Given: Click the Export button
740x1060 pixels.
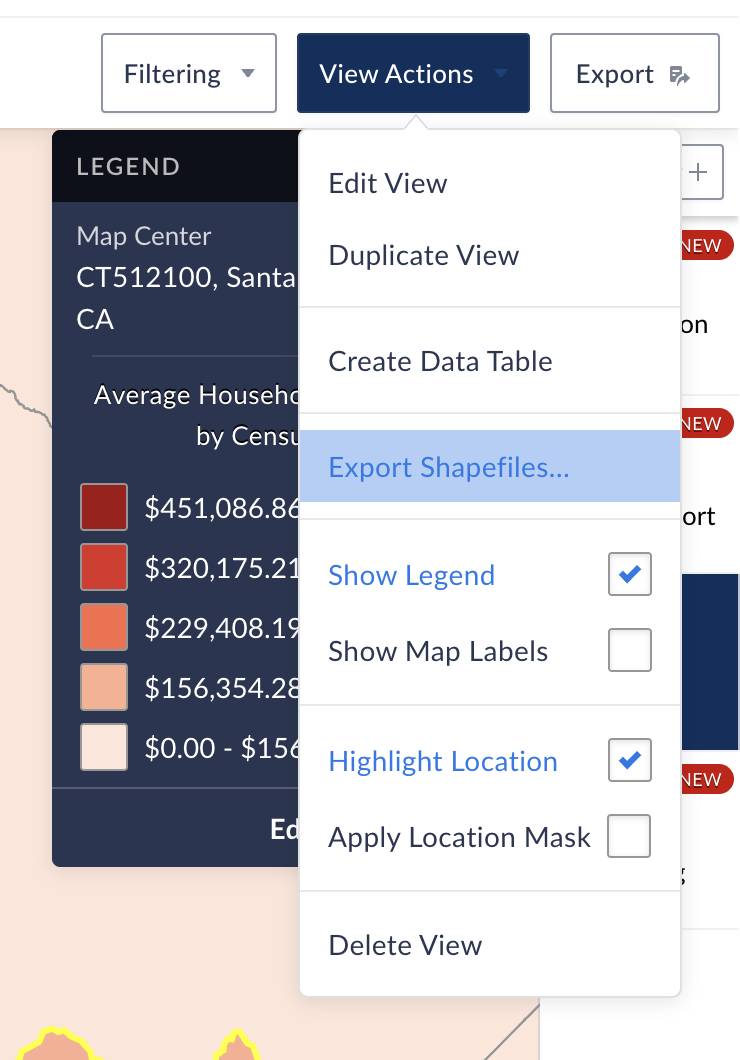Looking at the screenshot, I should click(635, 73).
